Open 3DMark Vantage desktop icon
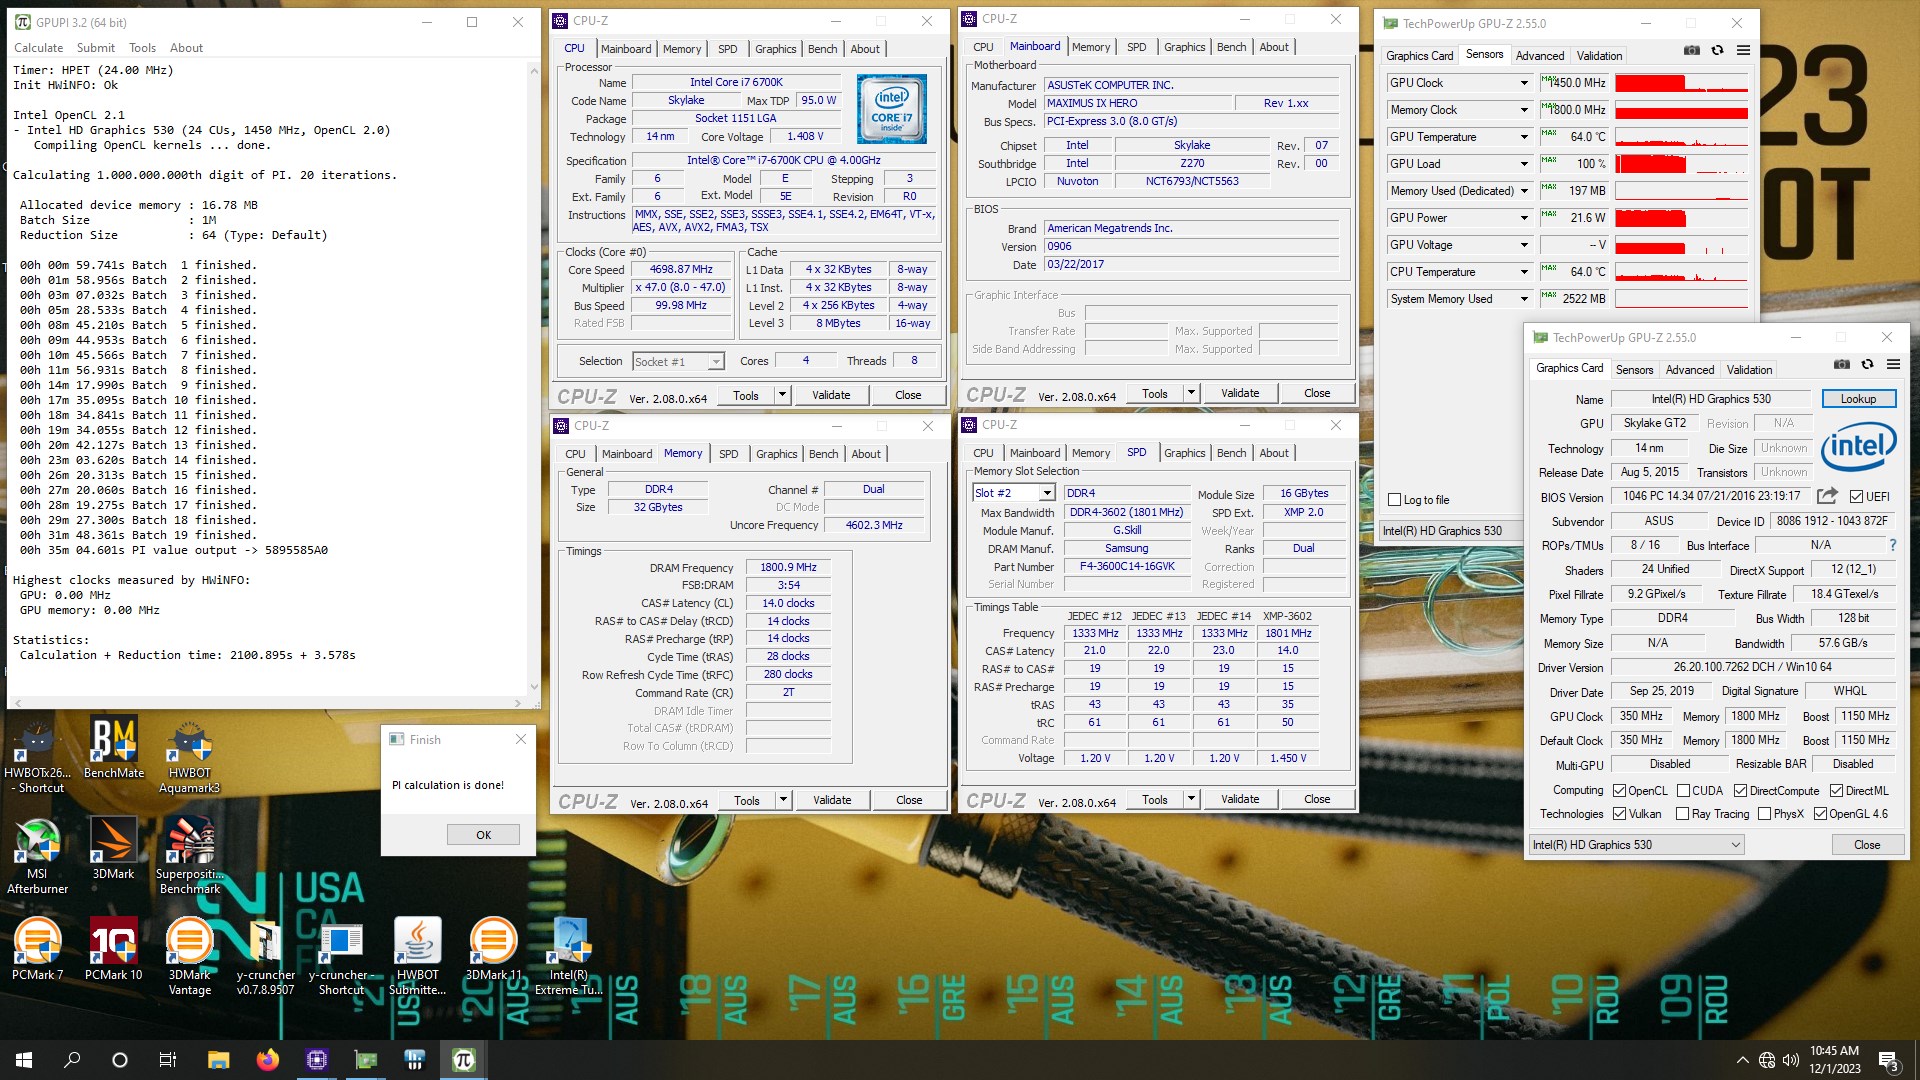The image size is (1920, 1080). click(x=190, y=957)
